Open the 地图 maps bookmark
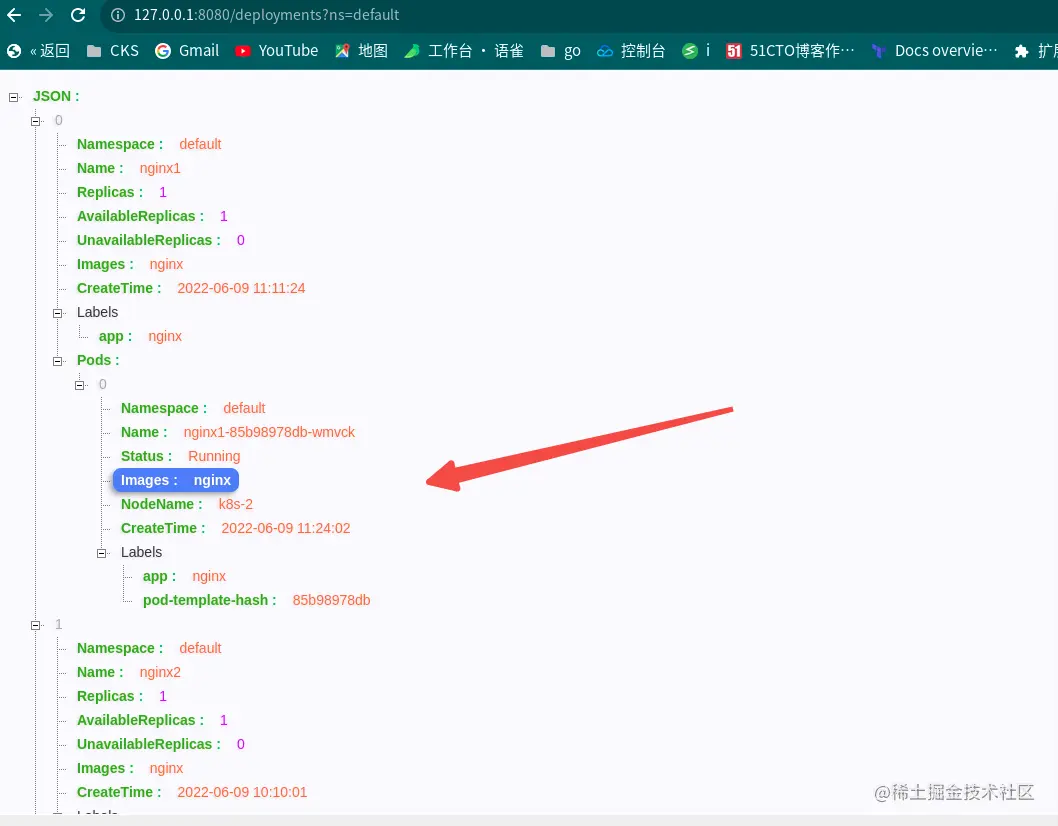This screenshot has height=826, width=1058. click(362, 51)
